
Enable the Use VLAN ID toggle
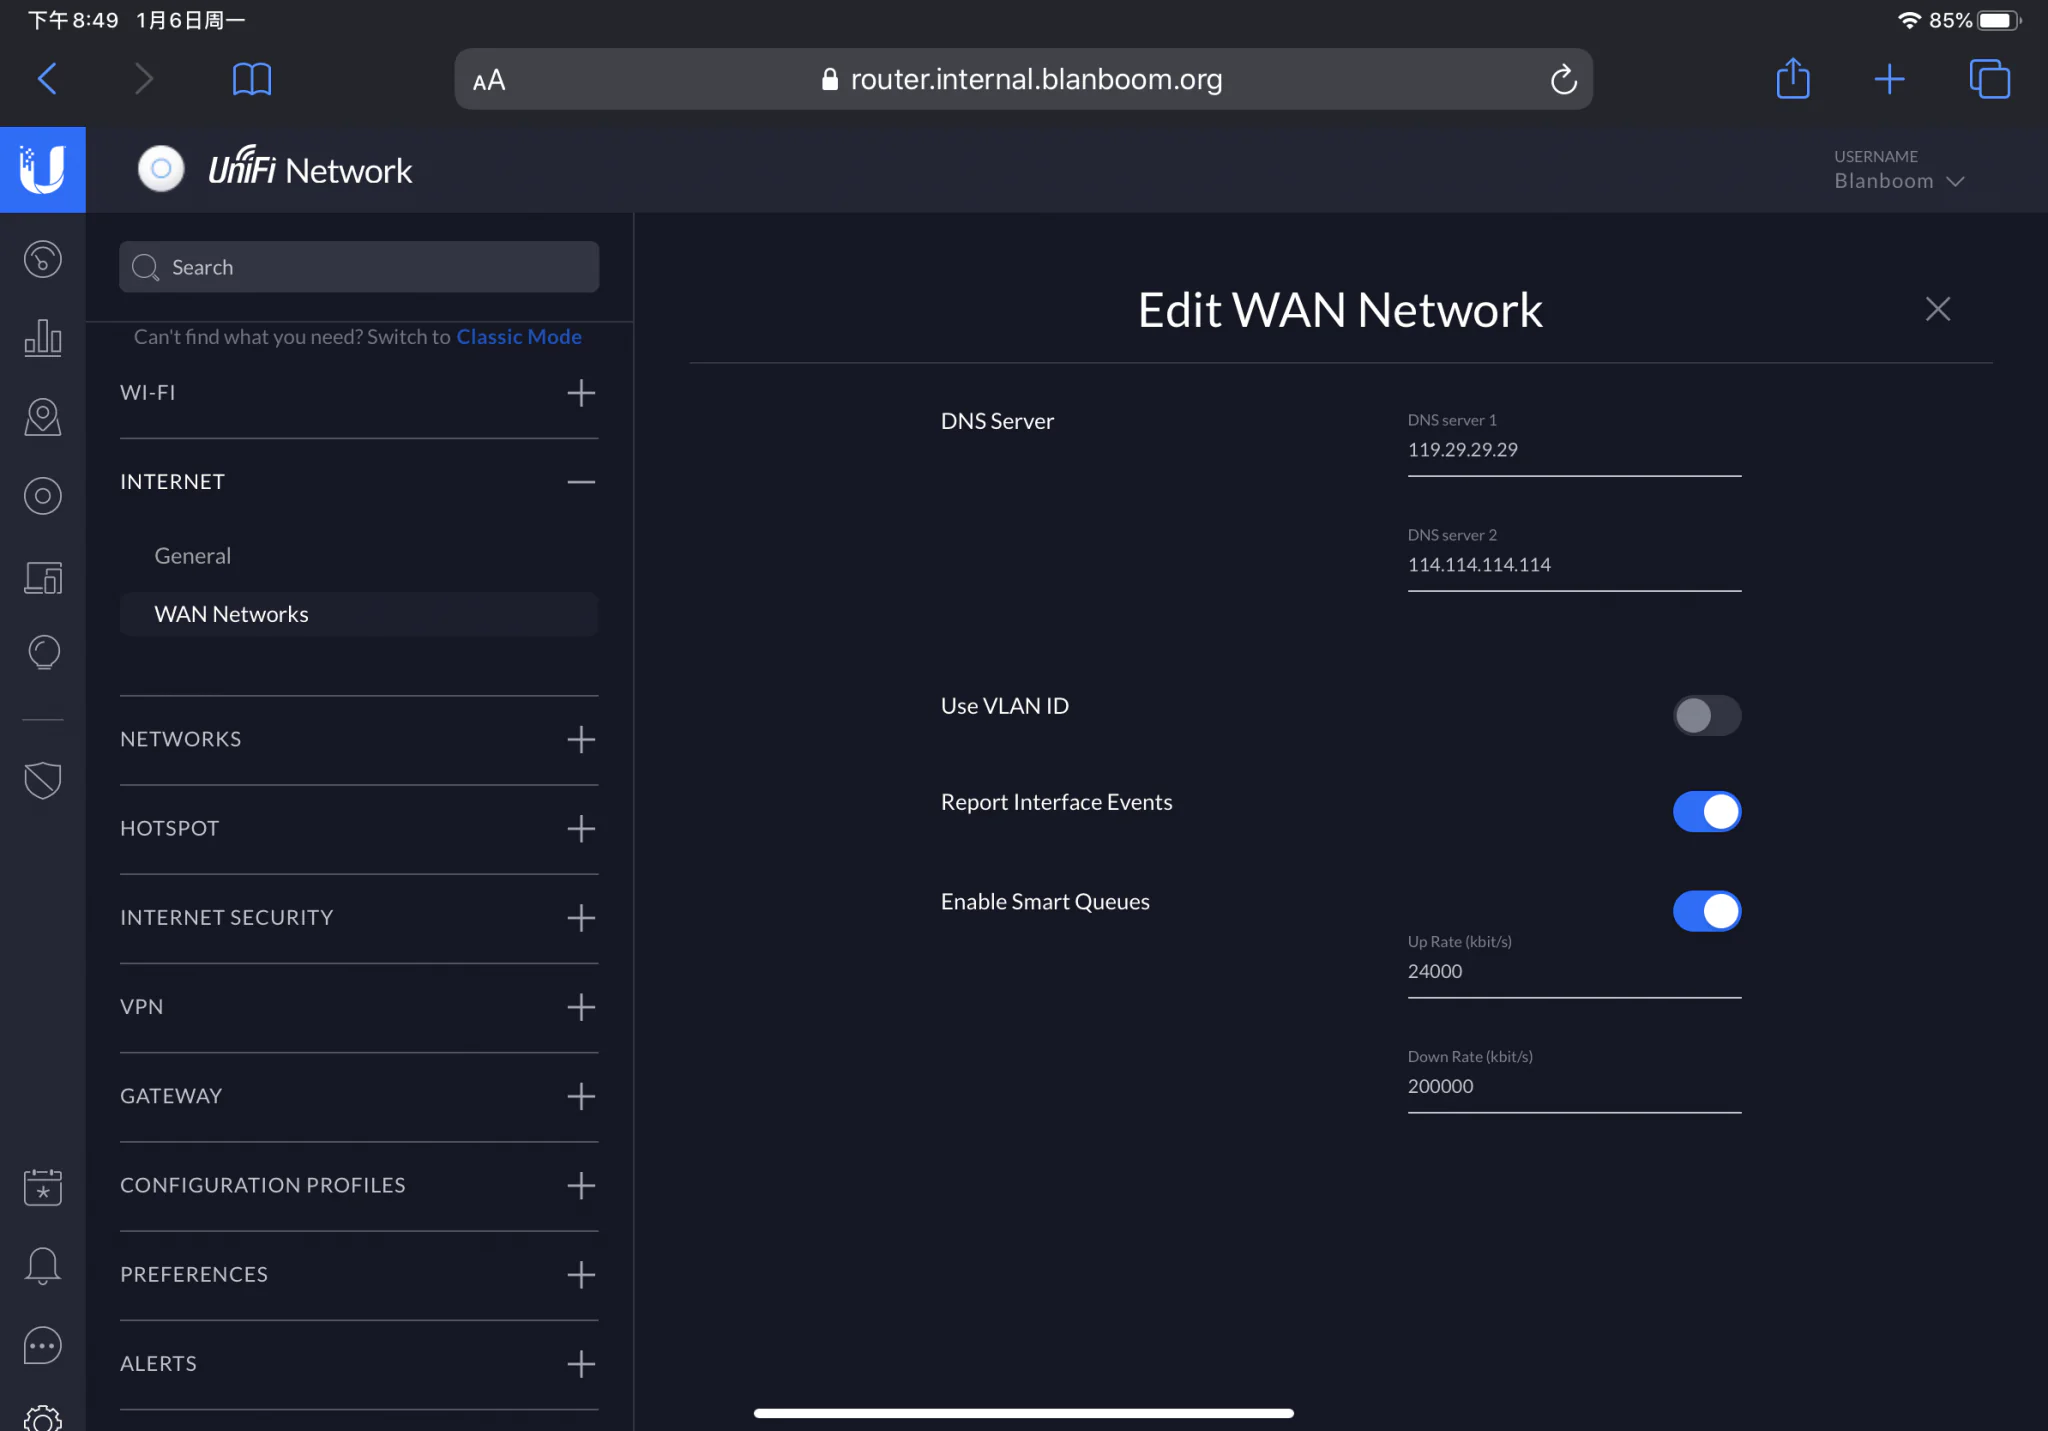[1706, 715]
